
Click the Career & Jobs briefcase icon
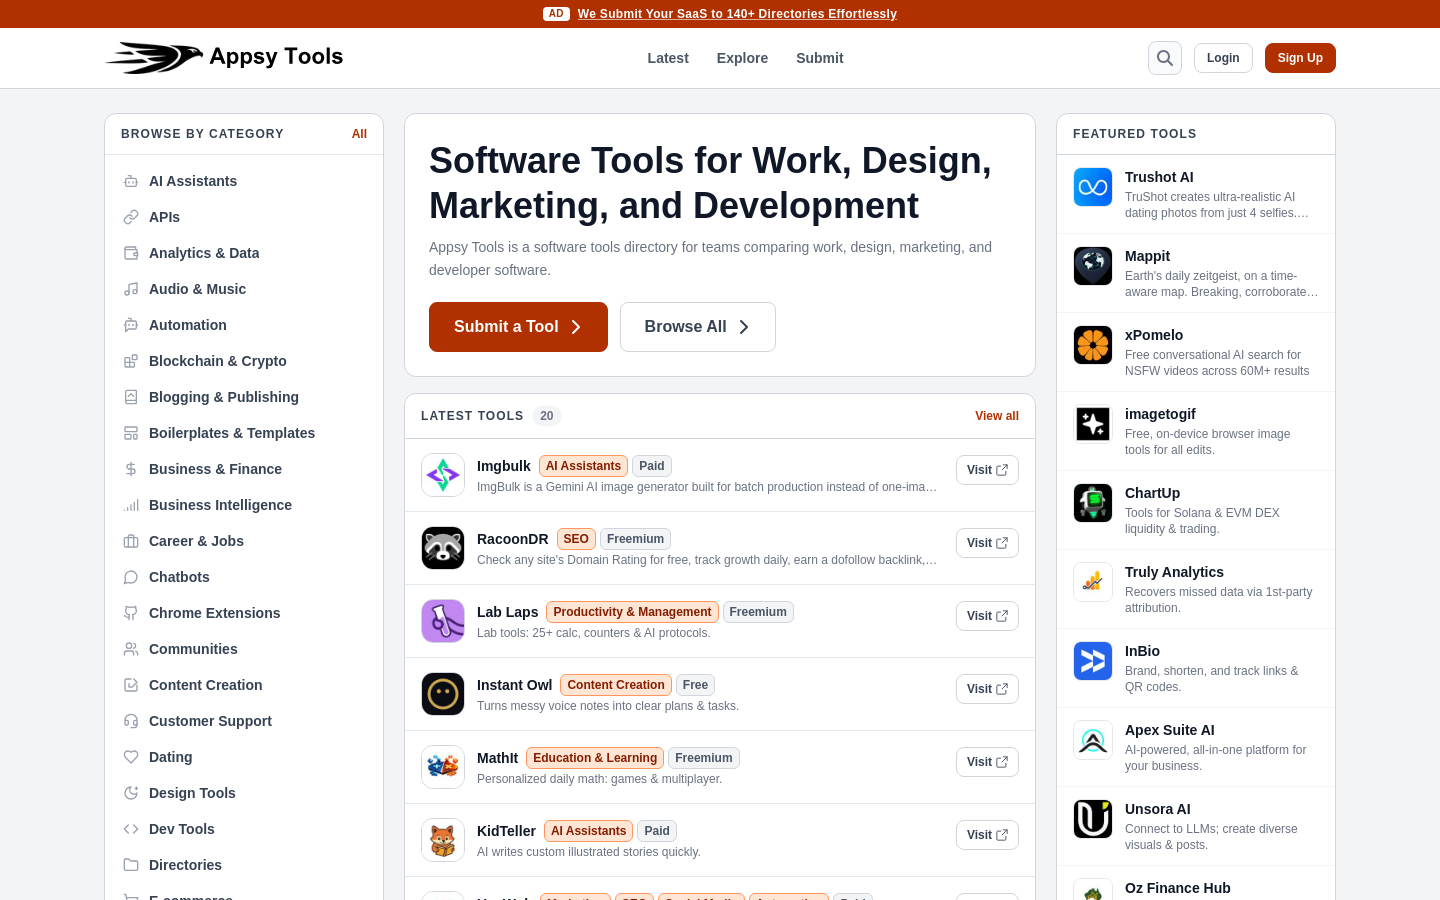(x=131, y=541)
